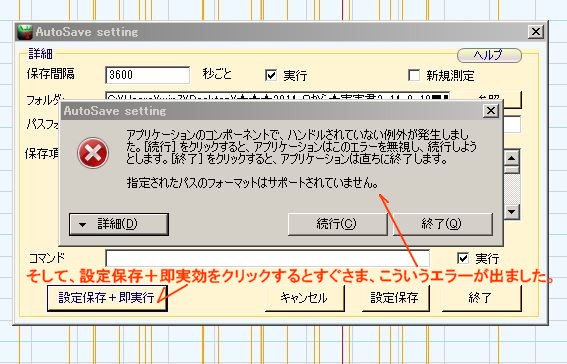Screen dimensions: 567x364
Task: Click the キャンセル button
Action: (x=304, y=298)
